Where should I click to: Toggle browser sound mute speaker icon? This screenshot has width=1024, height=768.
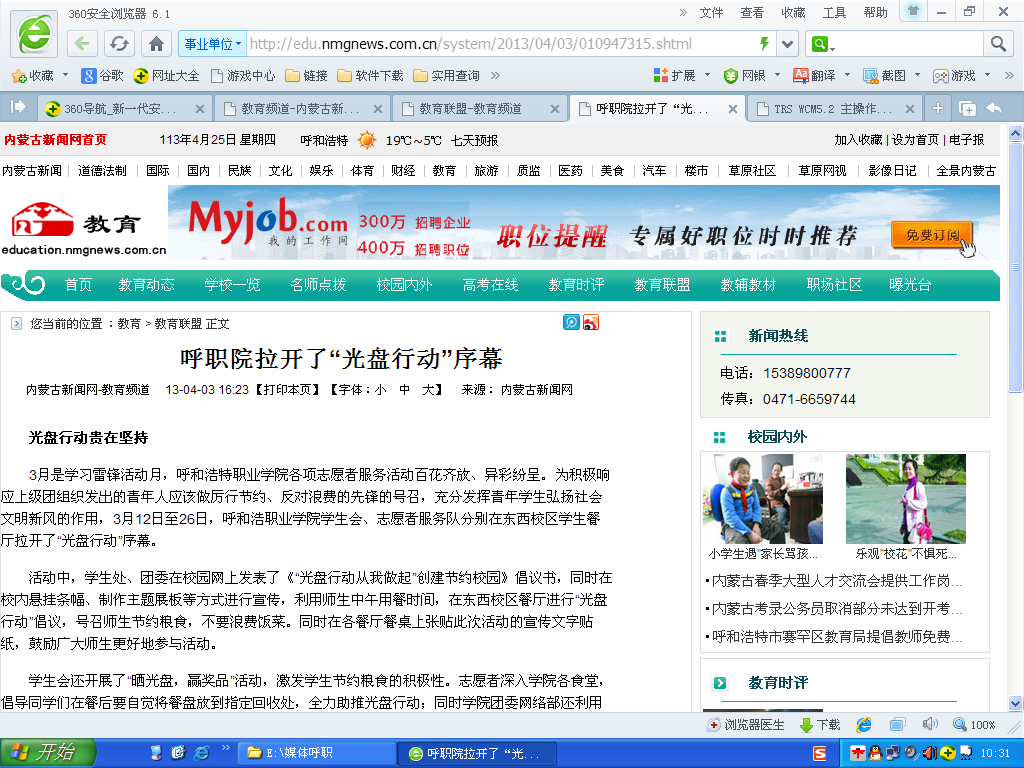(929, 724)
